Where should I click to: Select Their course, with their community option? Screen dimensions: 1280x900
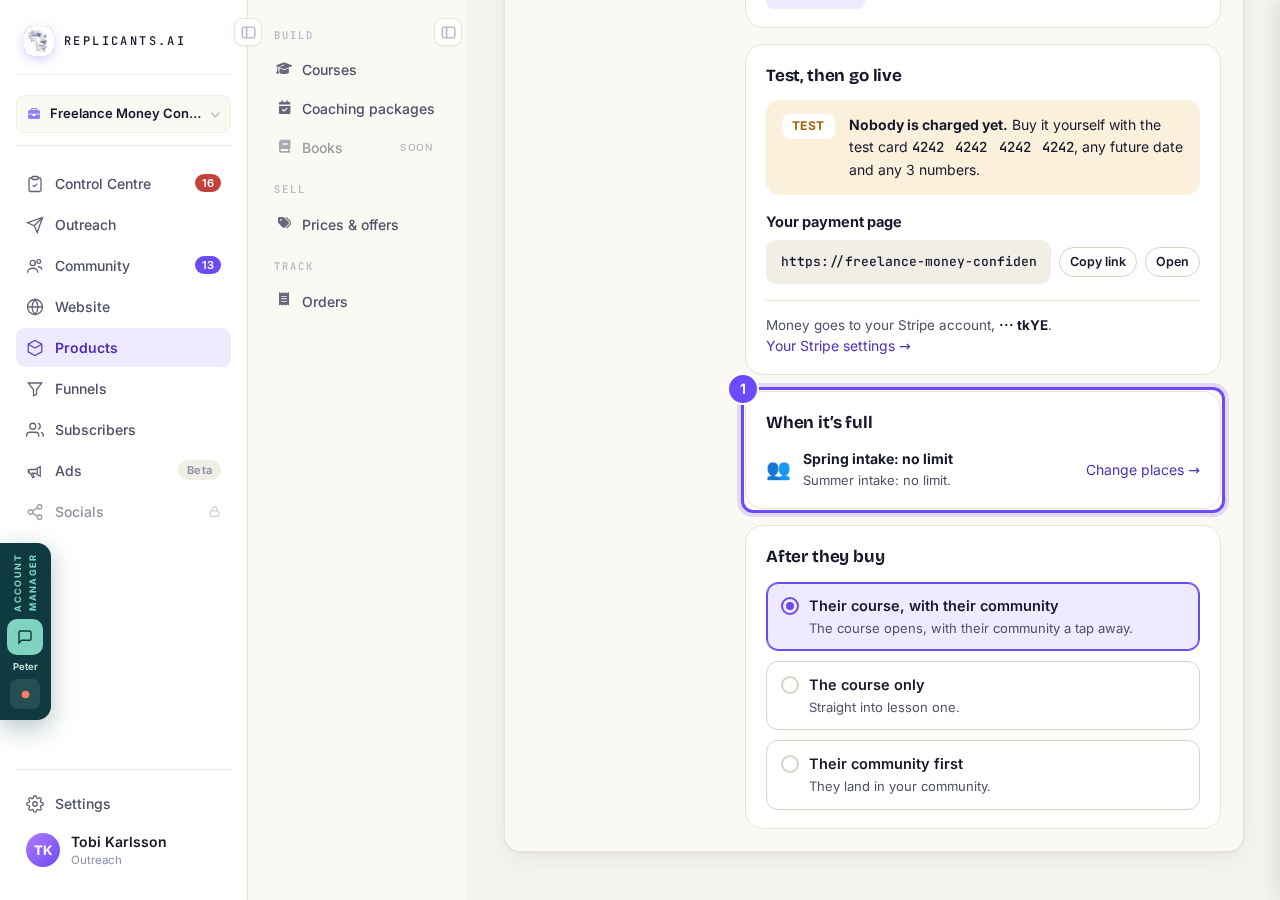tap(983, 616)
